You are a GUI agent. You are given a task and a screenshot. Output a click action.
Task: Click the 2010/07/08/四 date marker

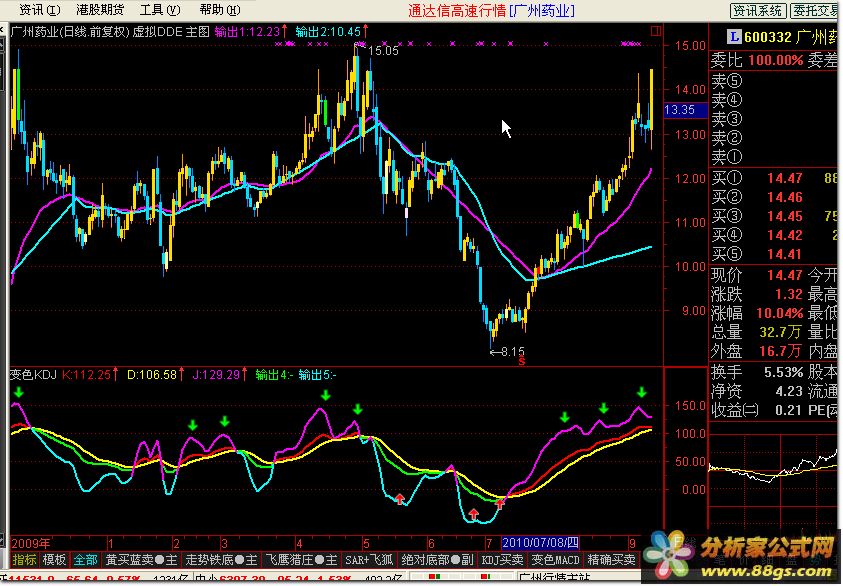(540, 543)
